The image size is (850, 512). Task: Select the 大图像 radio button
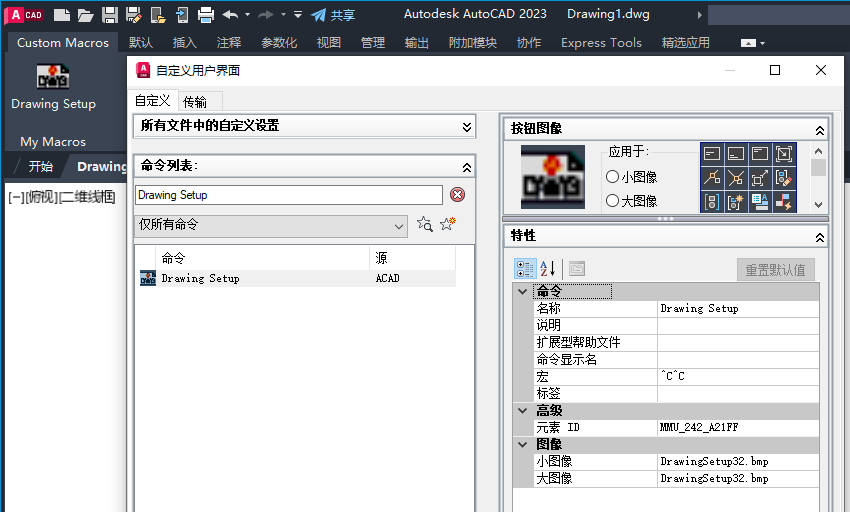(x=613, y=201)
